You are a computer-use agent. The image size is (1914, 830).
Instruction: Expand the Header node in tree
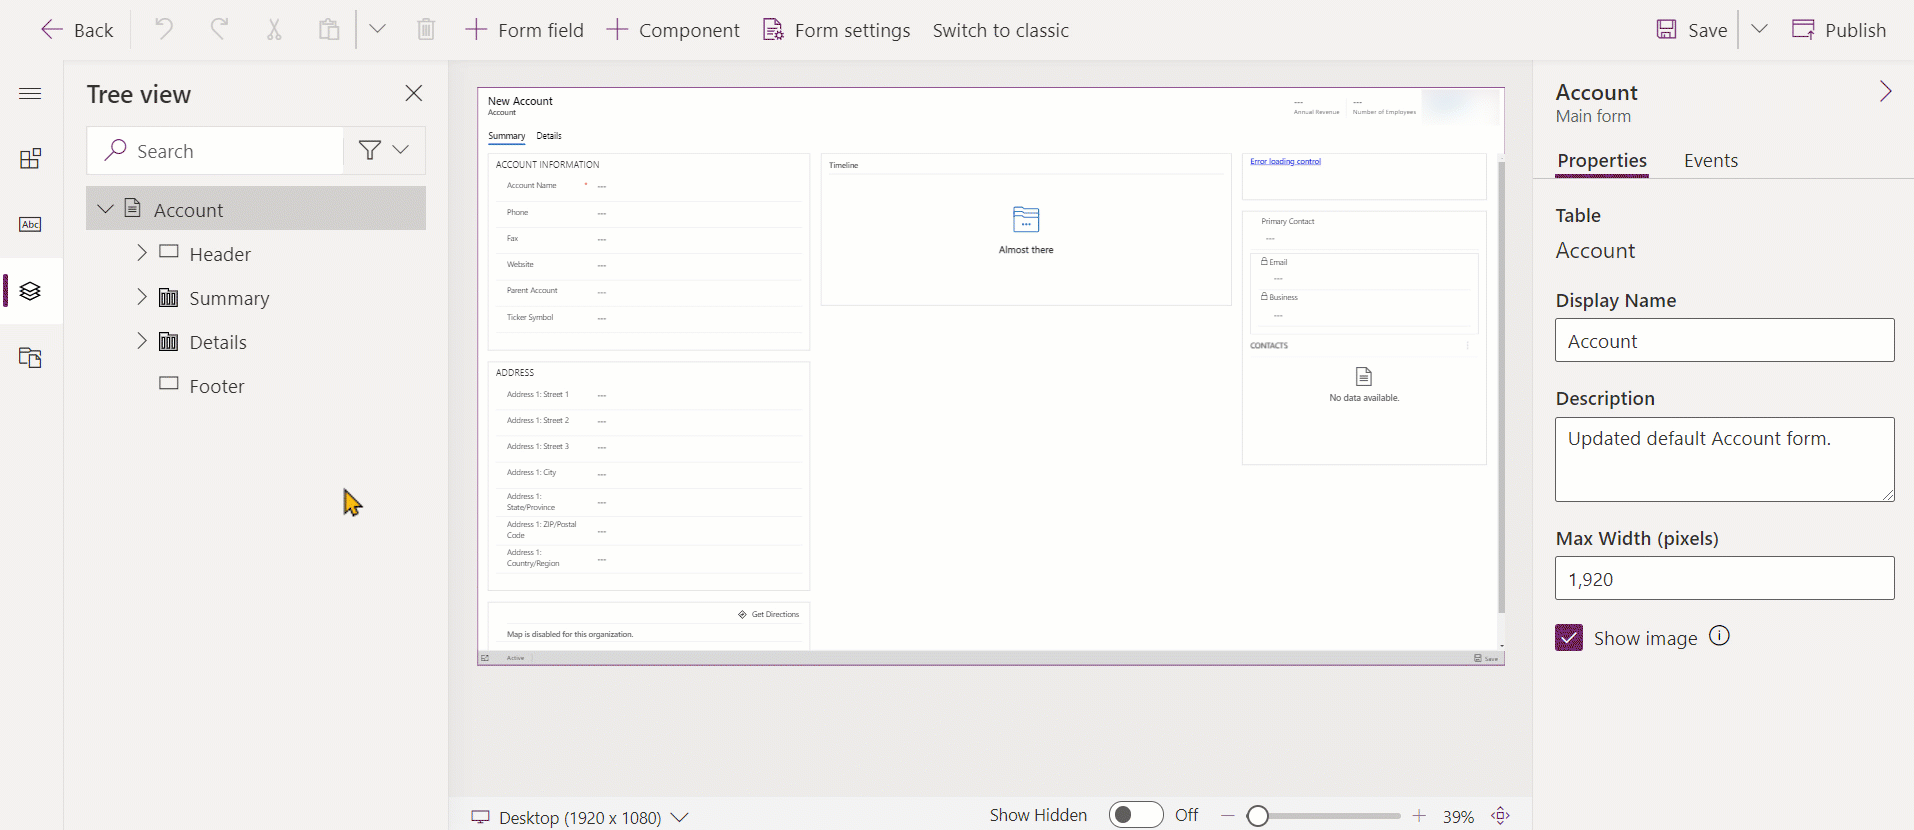(142, 253)
